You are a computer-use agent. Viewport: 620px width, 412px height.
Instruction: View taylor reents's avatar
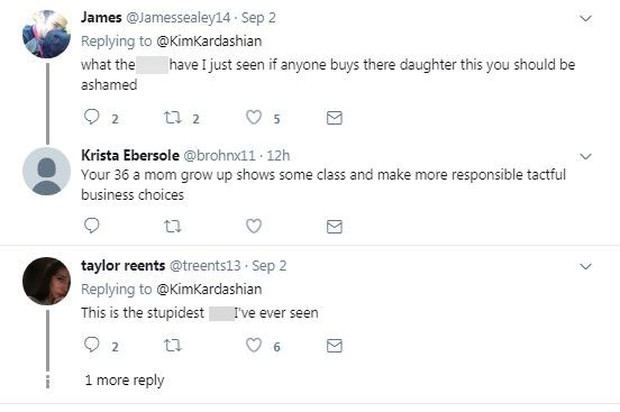45,281
